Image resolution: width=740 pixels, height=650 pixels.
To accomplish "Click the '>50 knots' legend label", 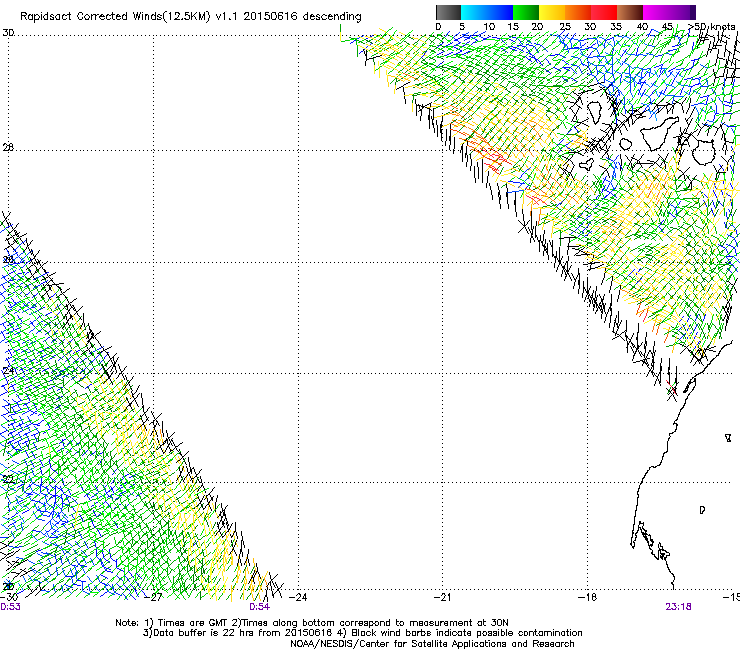I will point(711,27).
